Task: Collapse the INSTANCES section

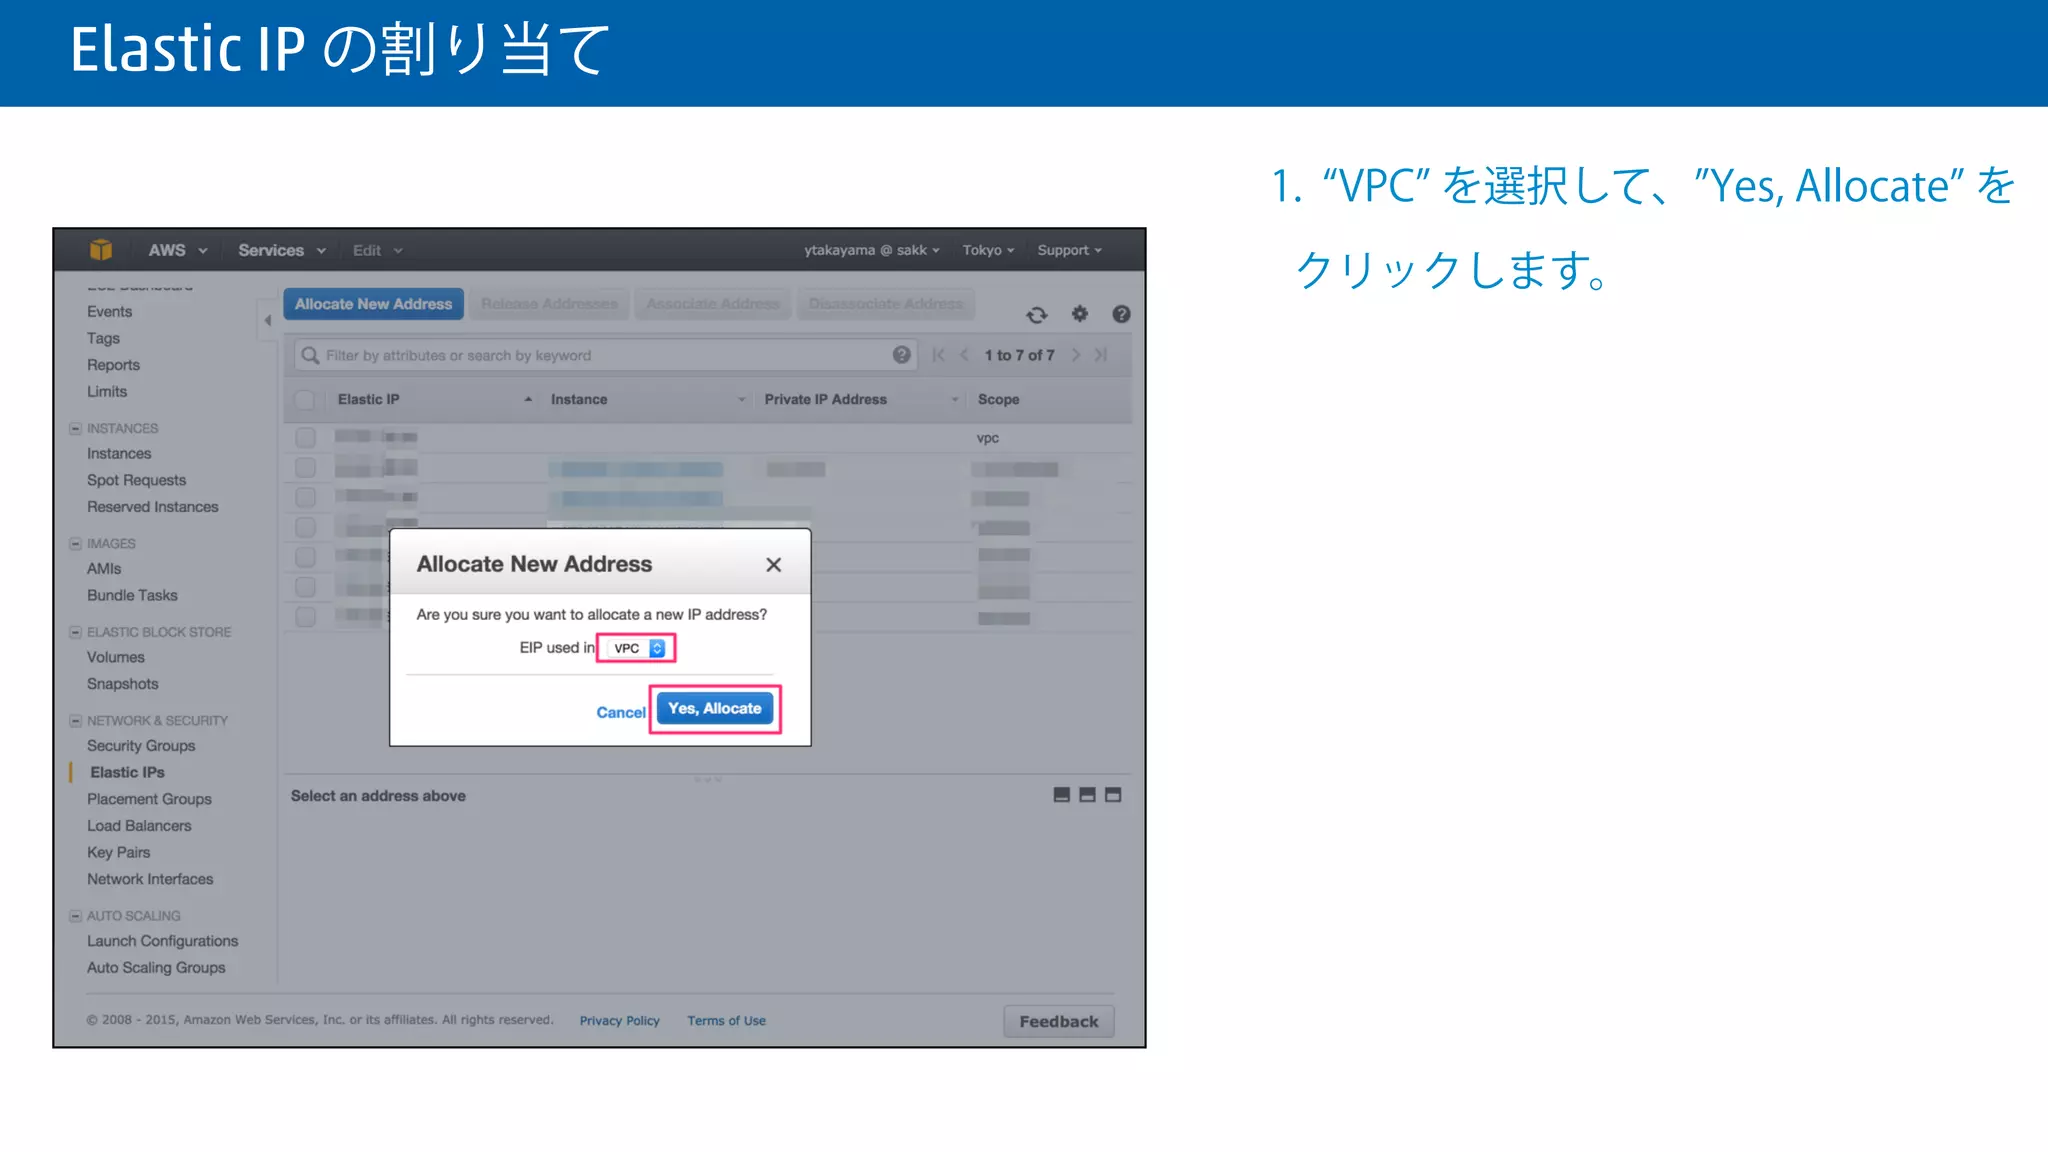Action: pos(75,428)
